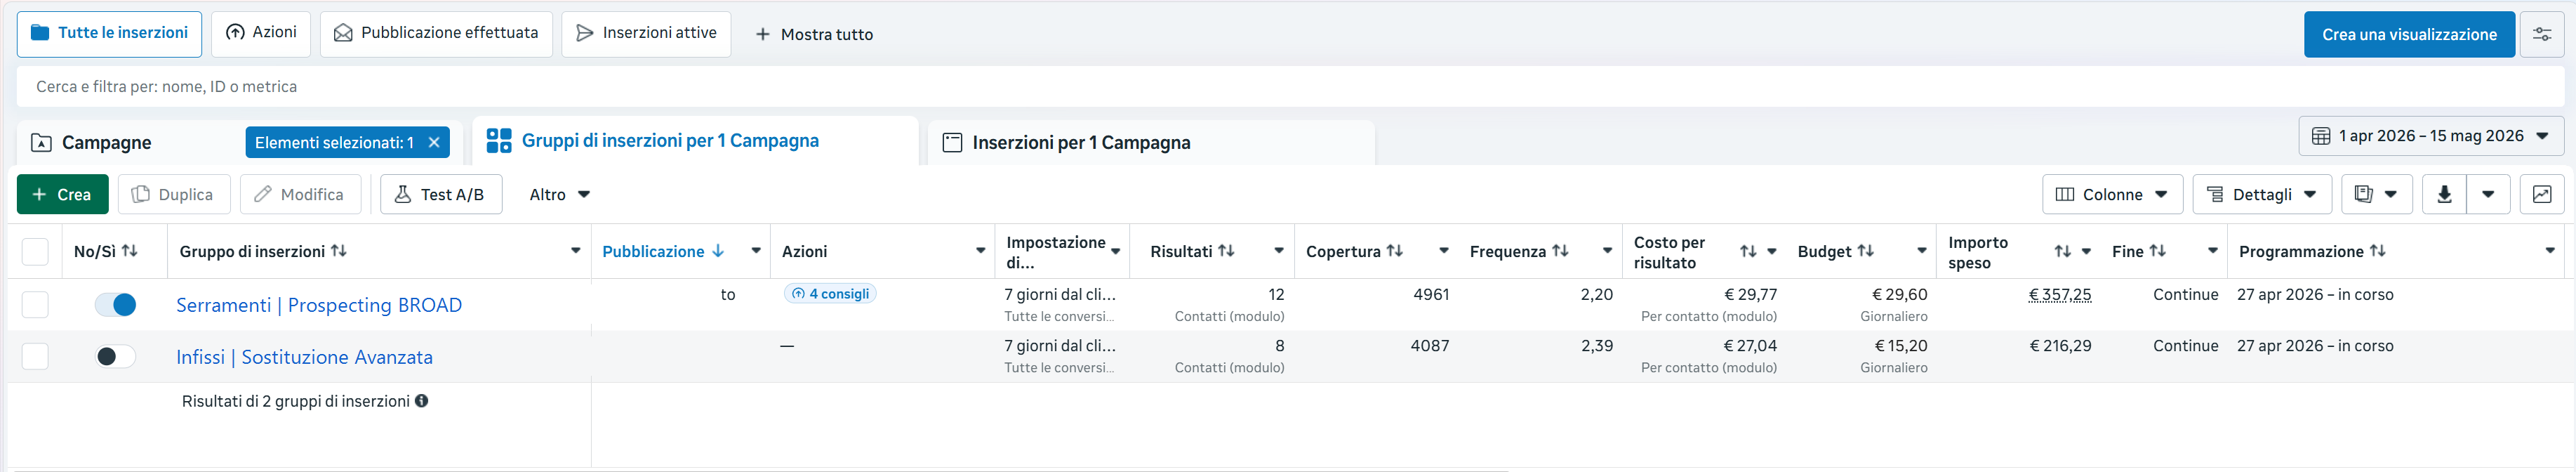Open the calendar date range icon

pos(2321,136)
